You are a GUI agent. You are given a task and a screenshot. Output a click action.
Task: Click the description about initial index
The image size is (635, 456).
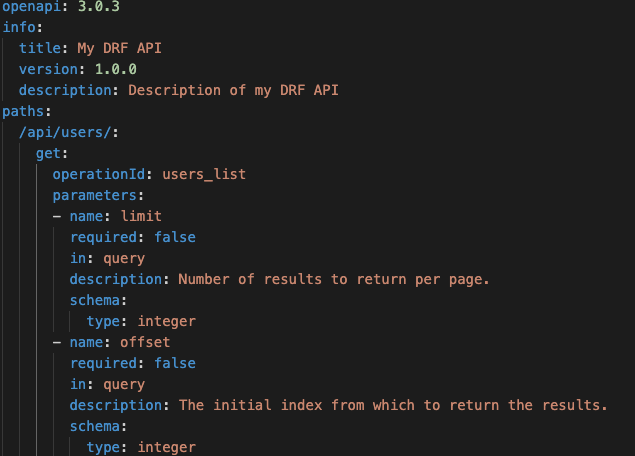point(393,405)
